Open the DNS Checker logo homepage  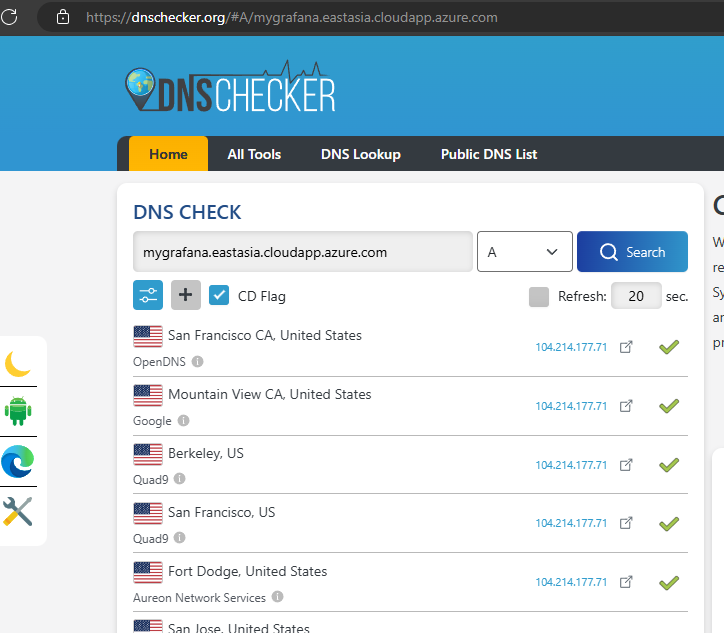tap(230, 87)
